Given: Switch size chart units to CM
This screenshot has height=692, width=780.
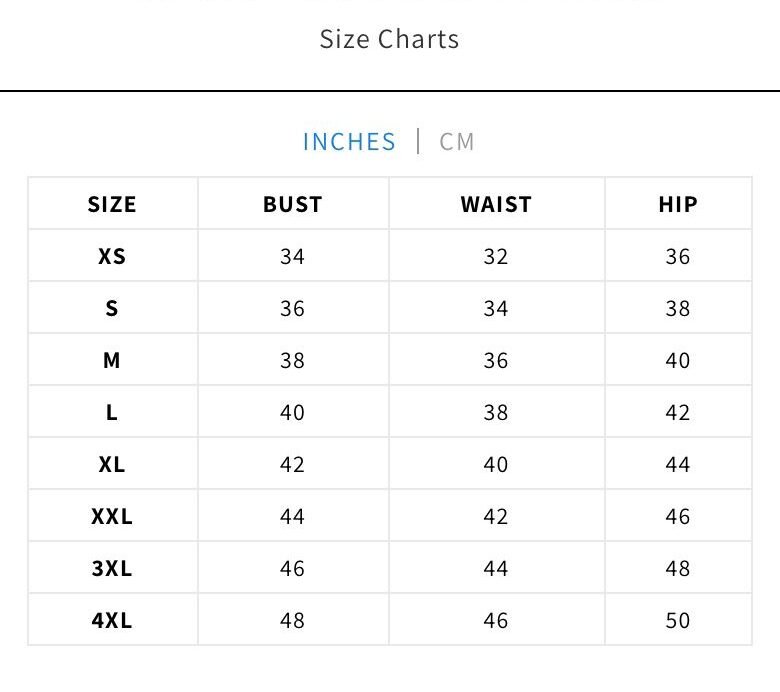Looking at the screenshot, I should coord(457,142).
